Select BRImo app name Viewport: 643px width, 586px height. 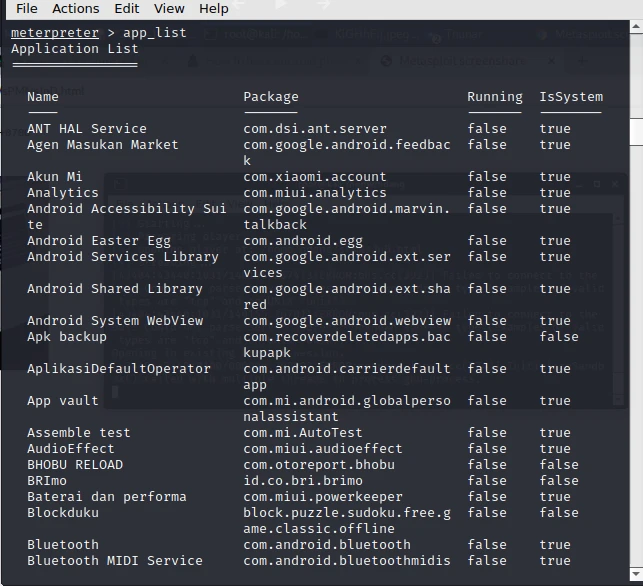(47, 481)
